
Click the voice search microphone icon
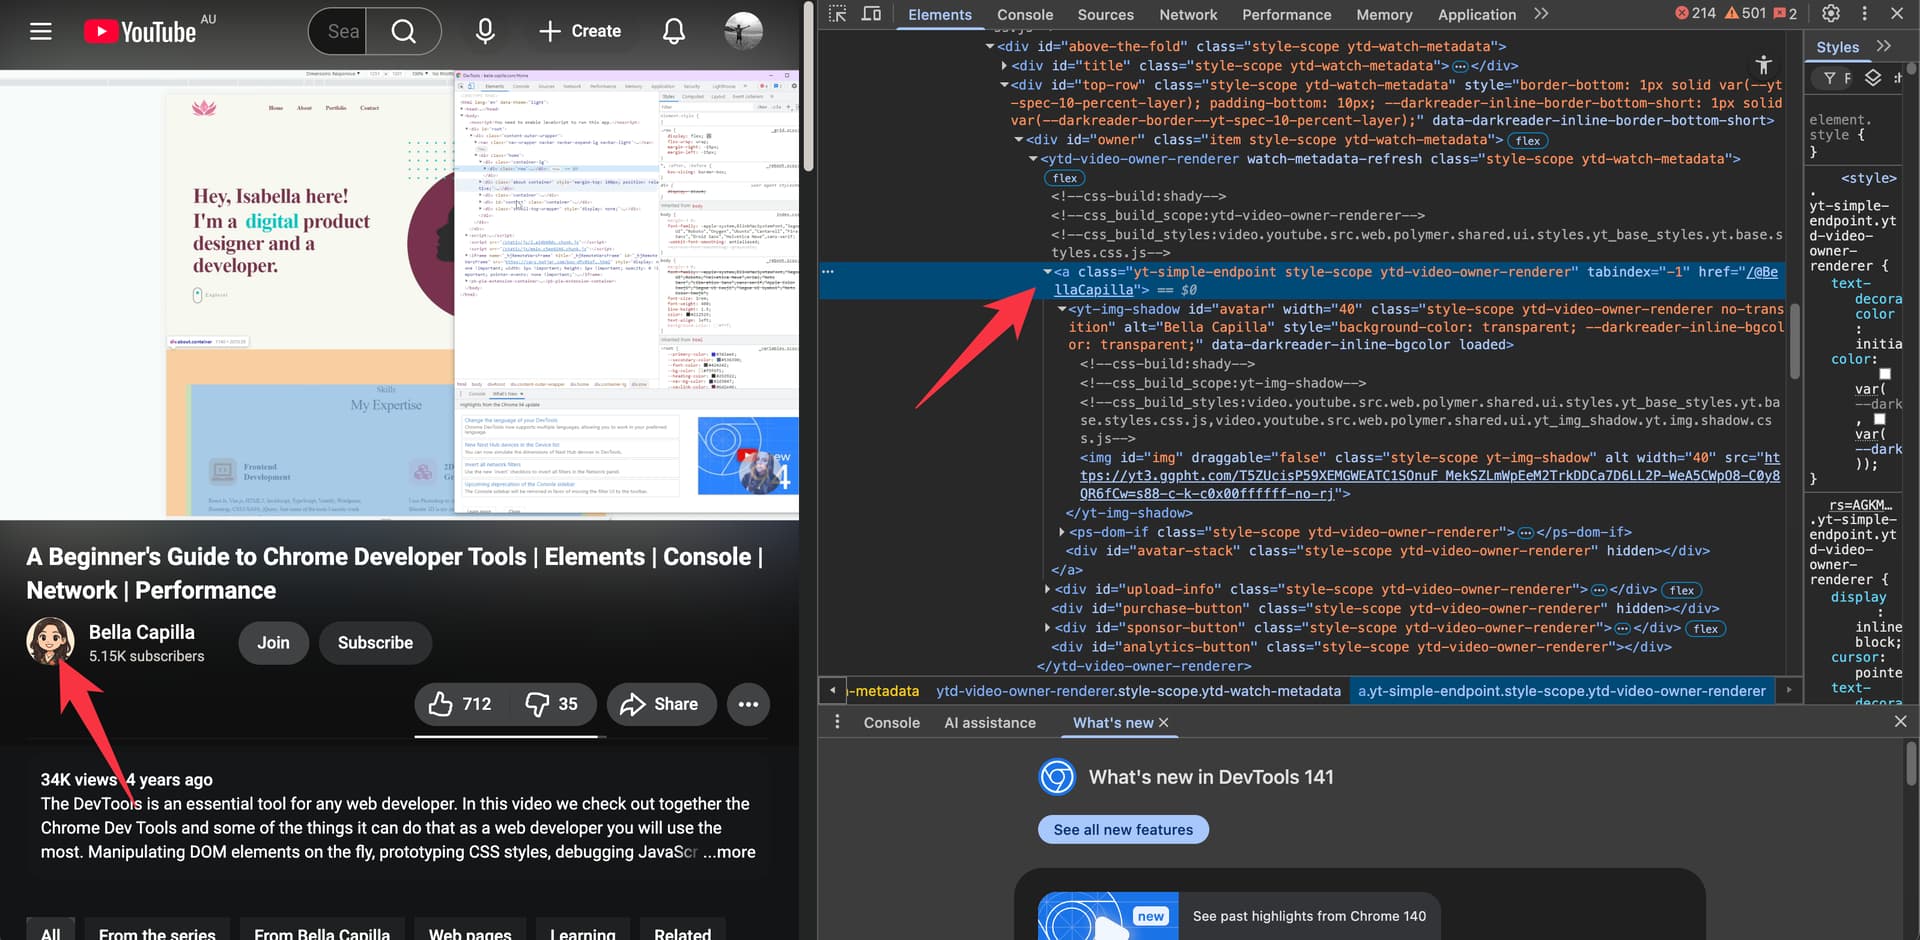coord(485,31)
